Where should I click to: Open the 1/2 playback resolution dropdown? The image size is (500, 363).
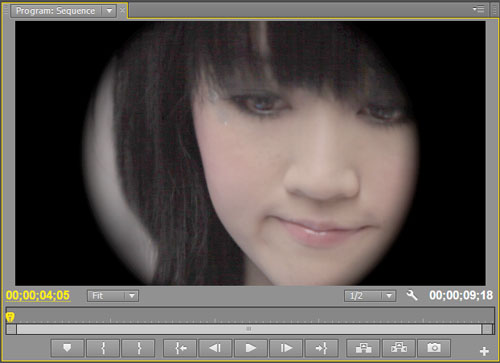(370, 296)
